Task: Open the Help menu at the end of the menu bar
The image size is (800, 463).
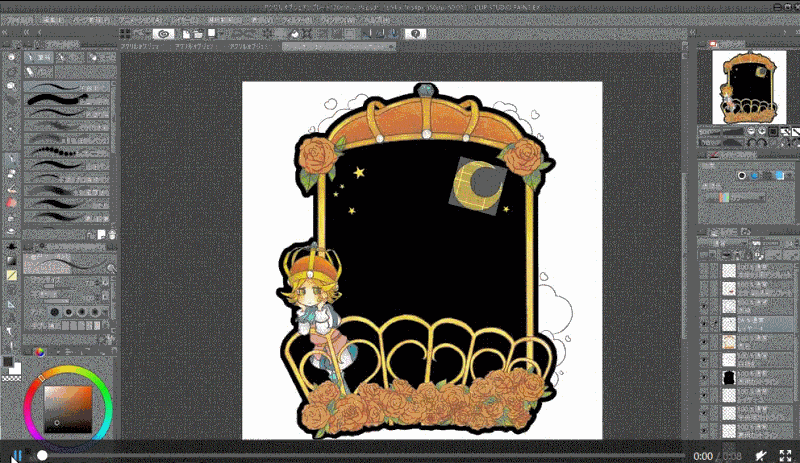Action: click(377, 20)
